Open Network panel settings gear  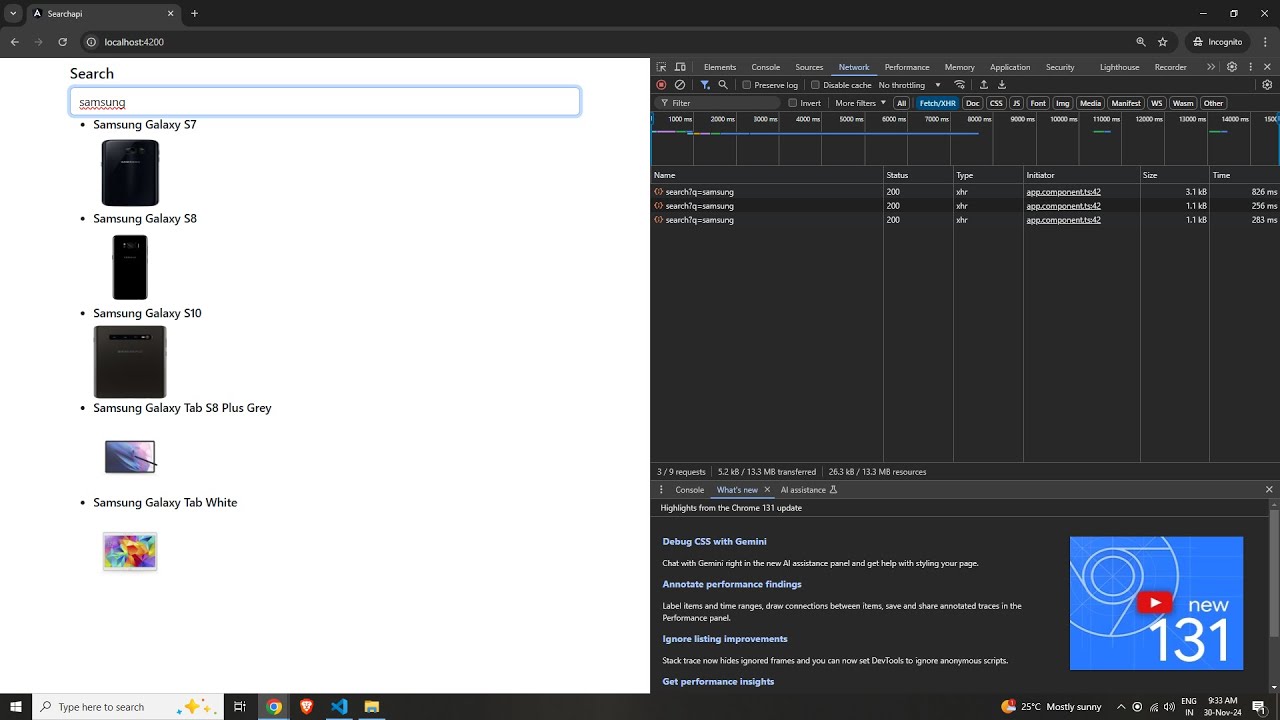tap(1267, 85)
